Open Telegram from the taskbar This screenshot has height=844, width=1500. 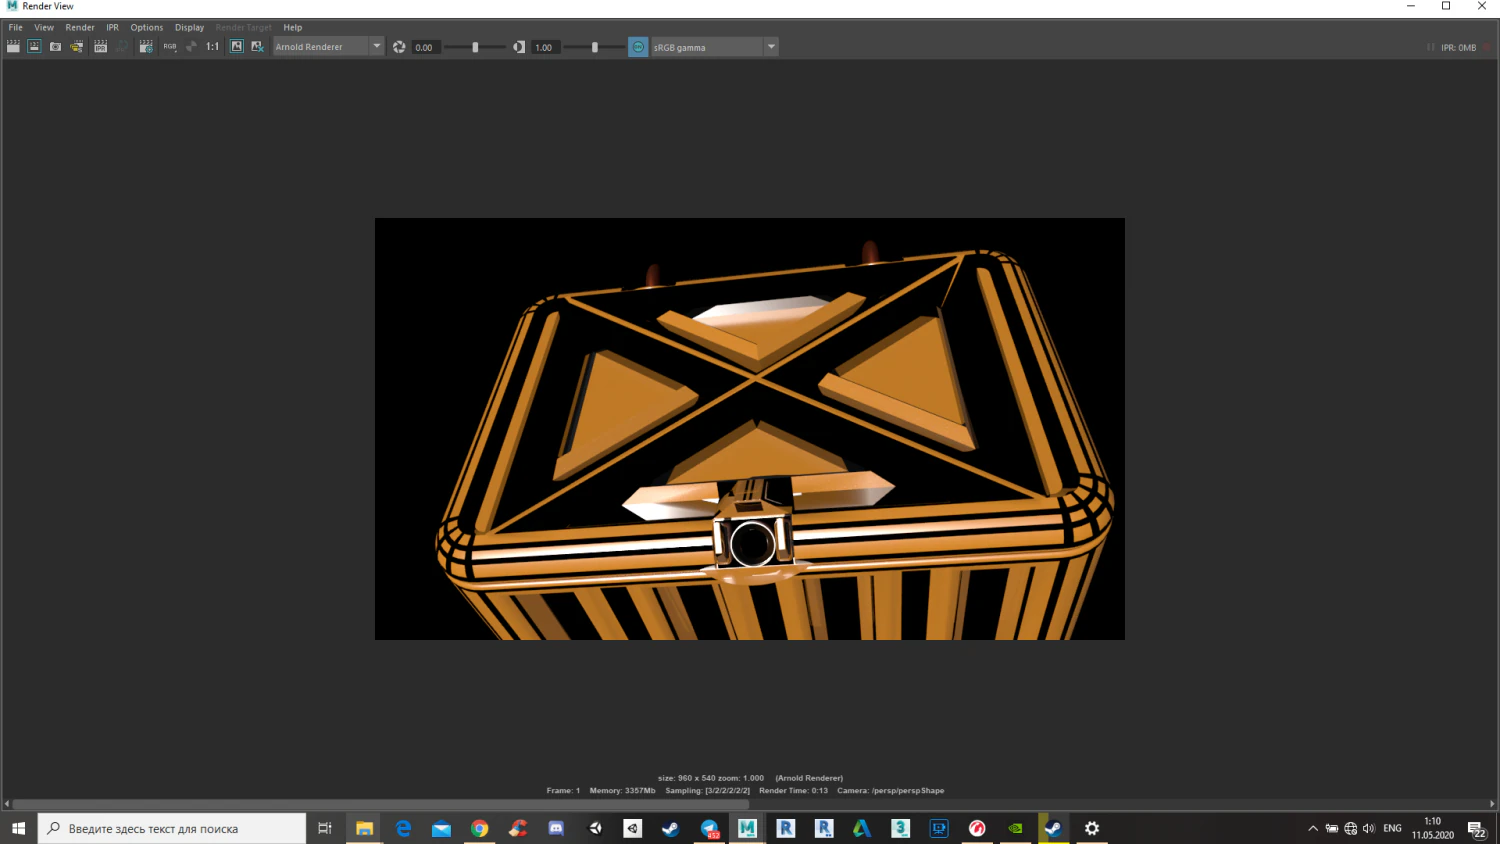[709, 828]
